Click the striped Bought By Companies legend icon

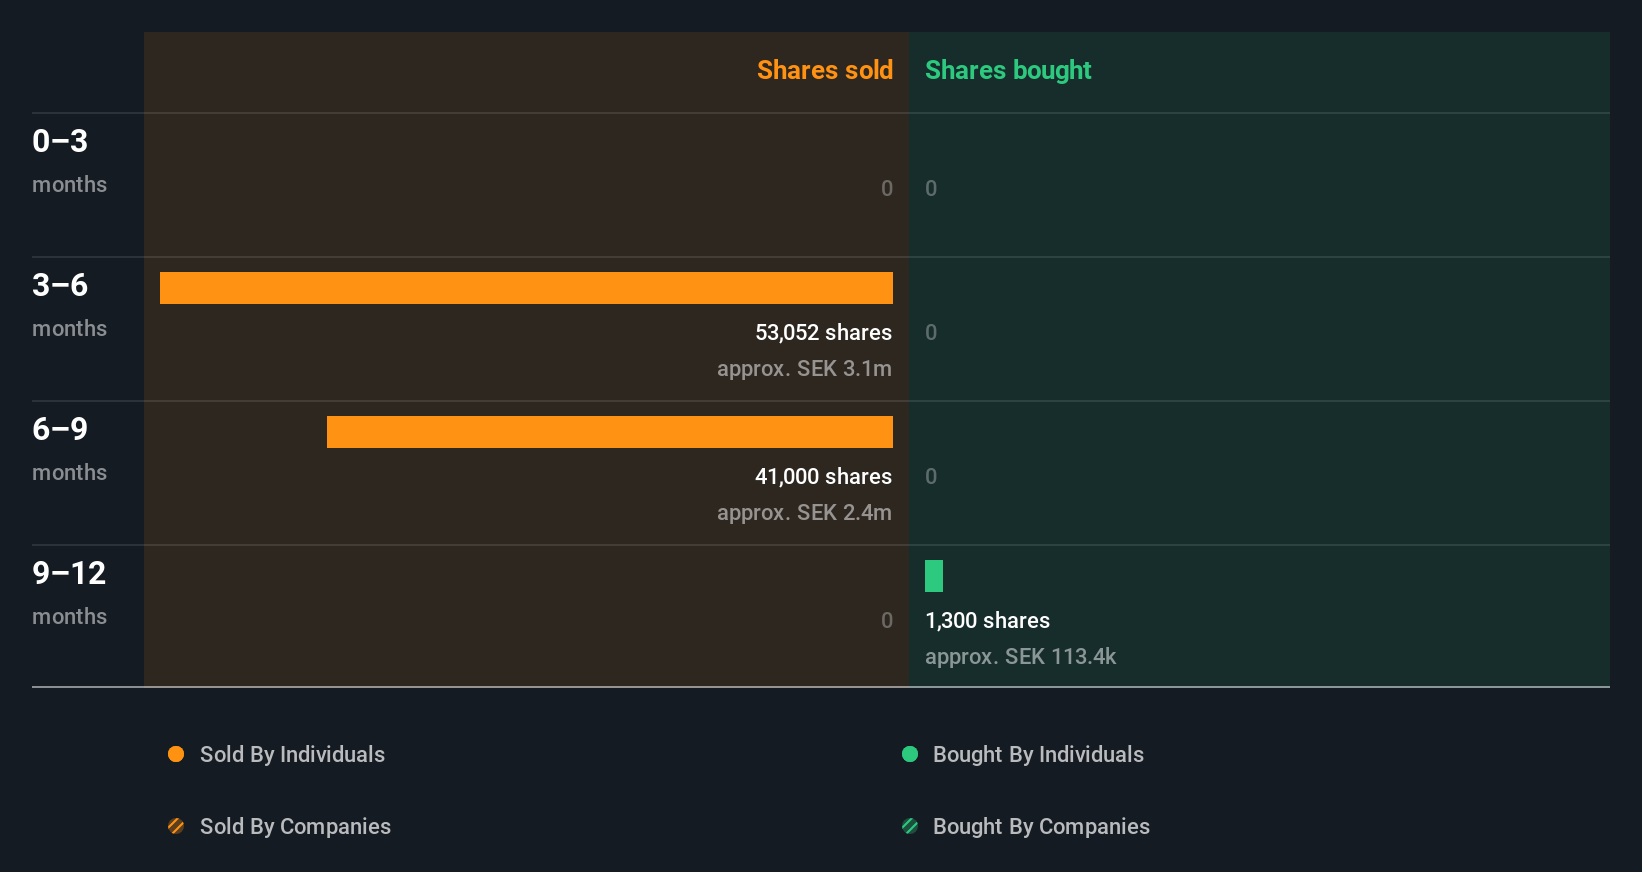pos(910,826)
